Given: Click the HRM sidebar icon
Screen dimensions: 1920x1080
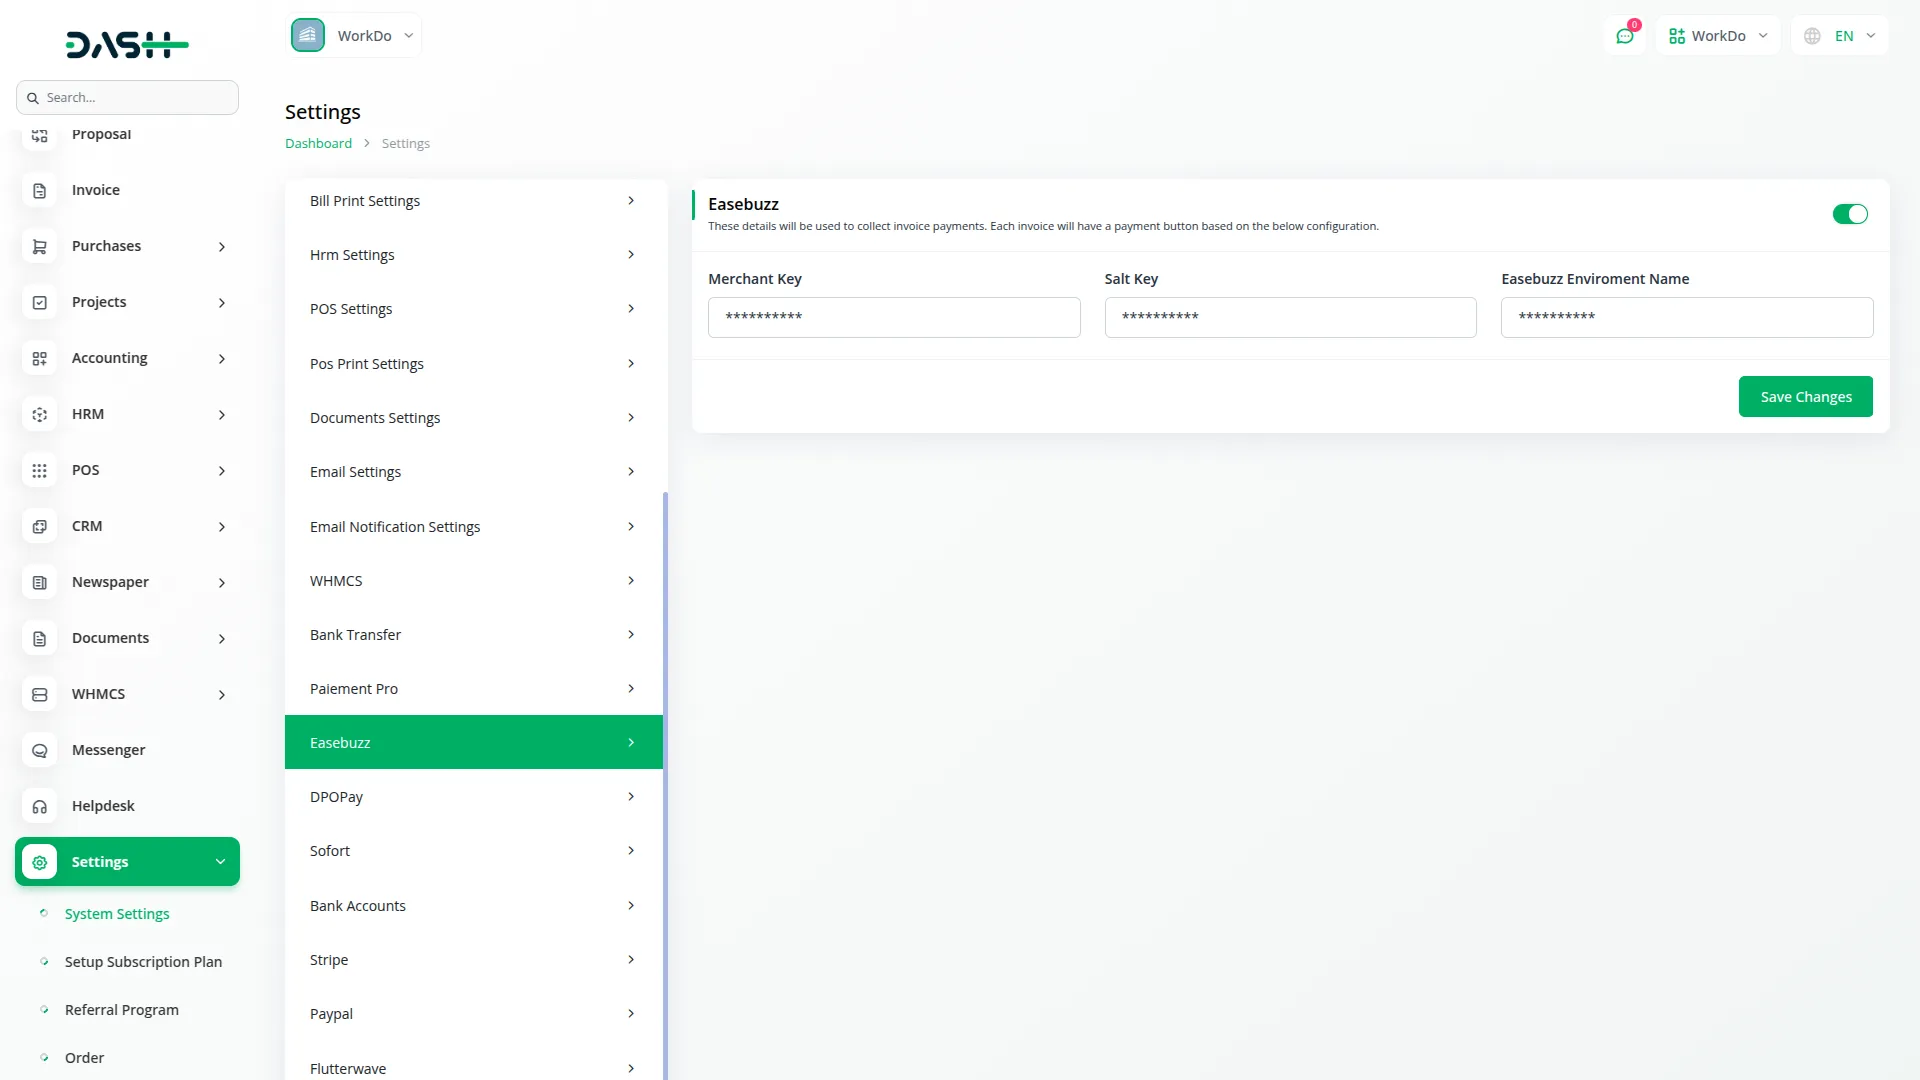Looking at the screenshot, I should click(40, 414).
